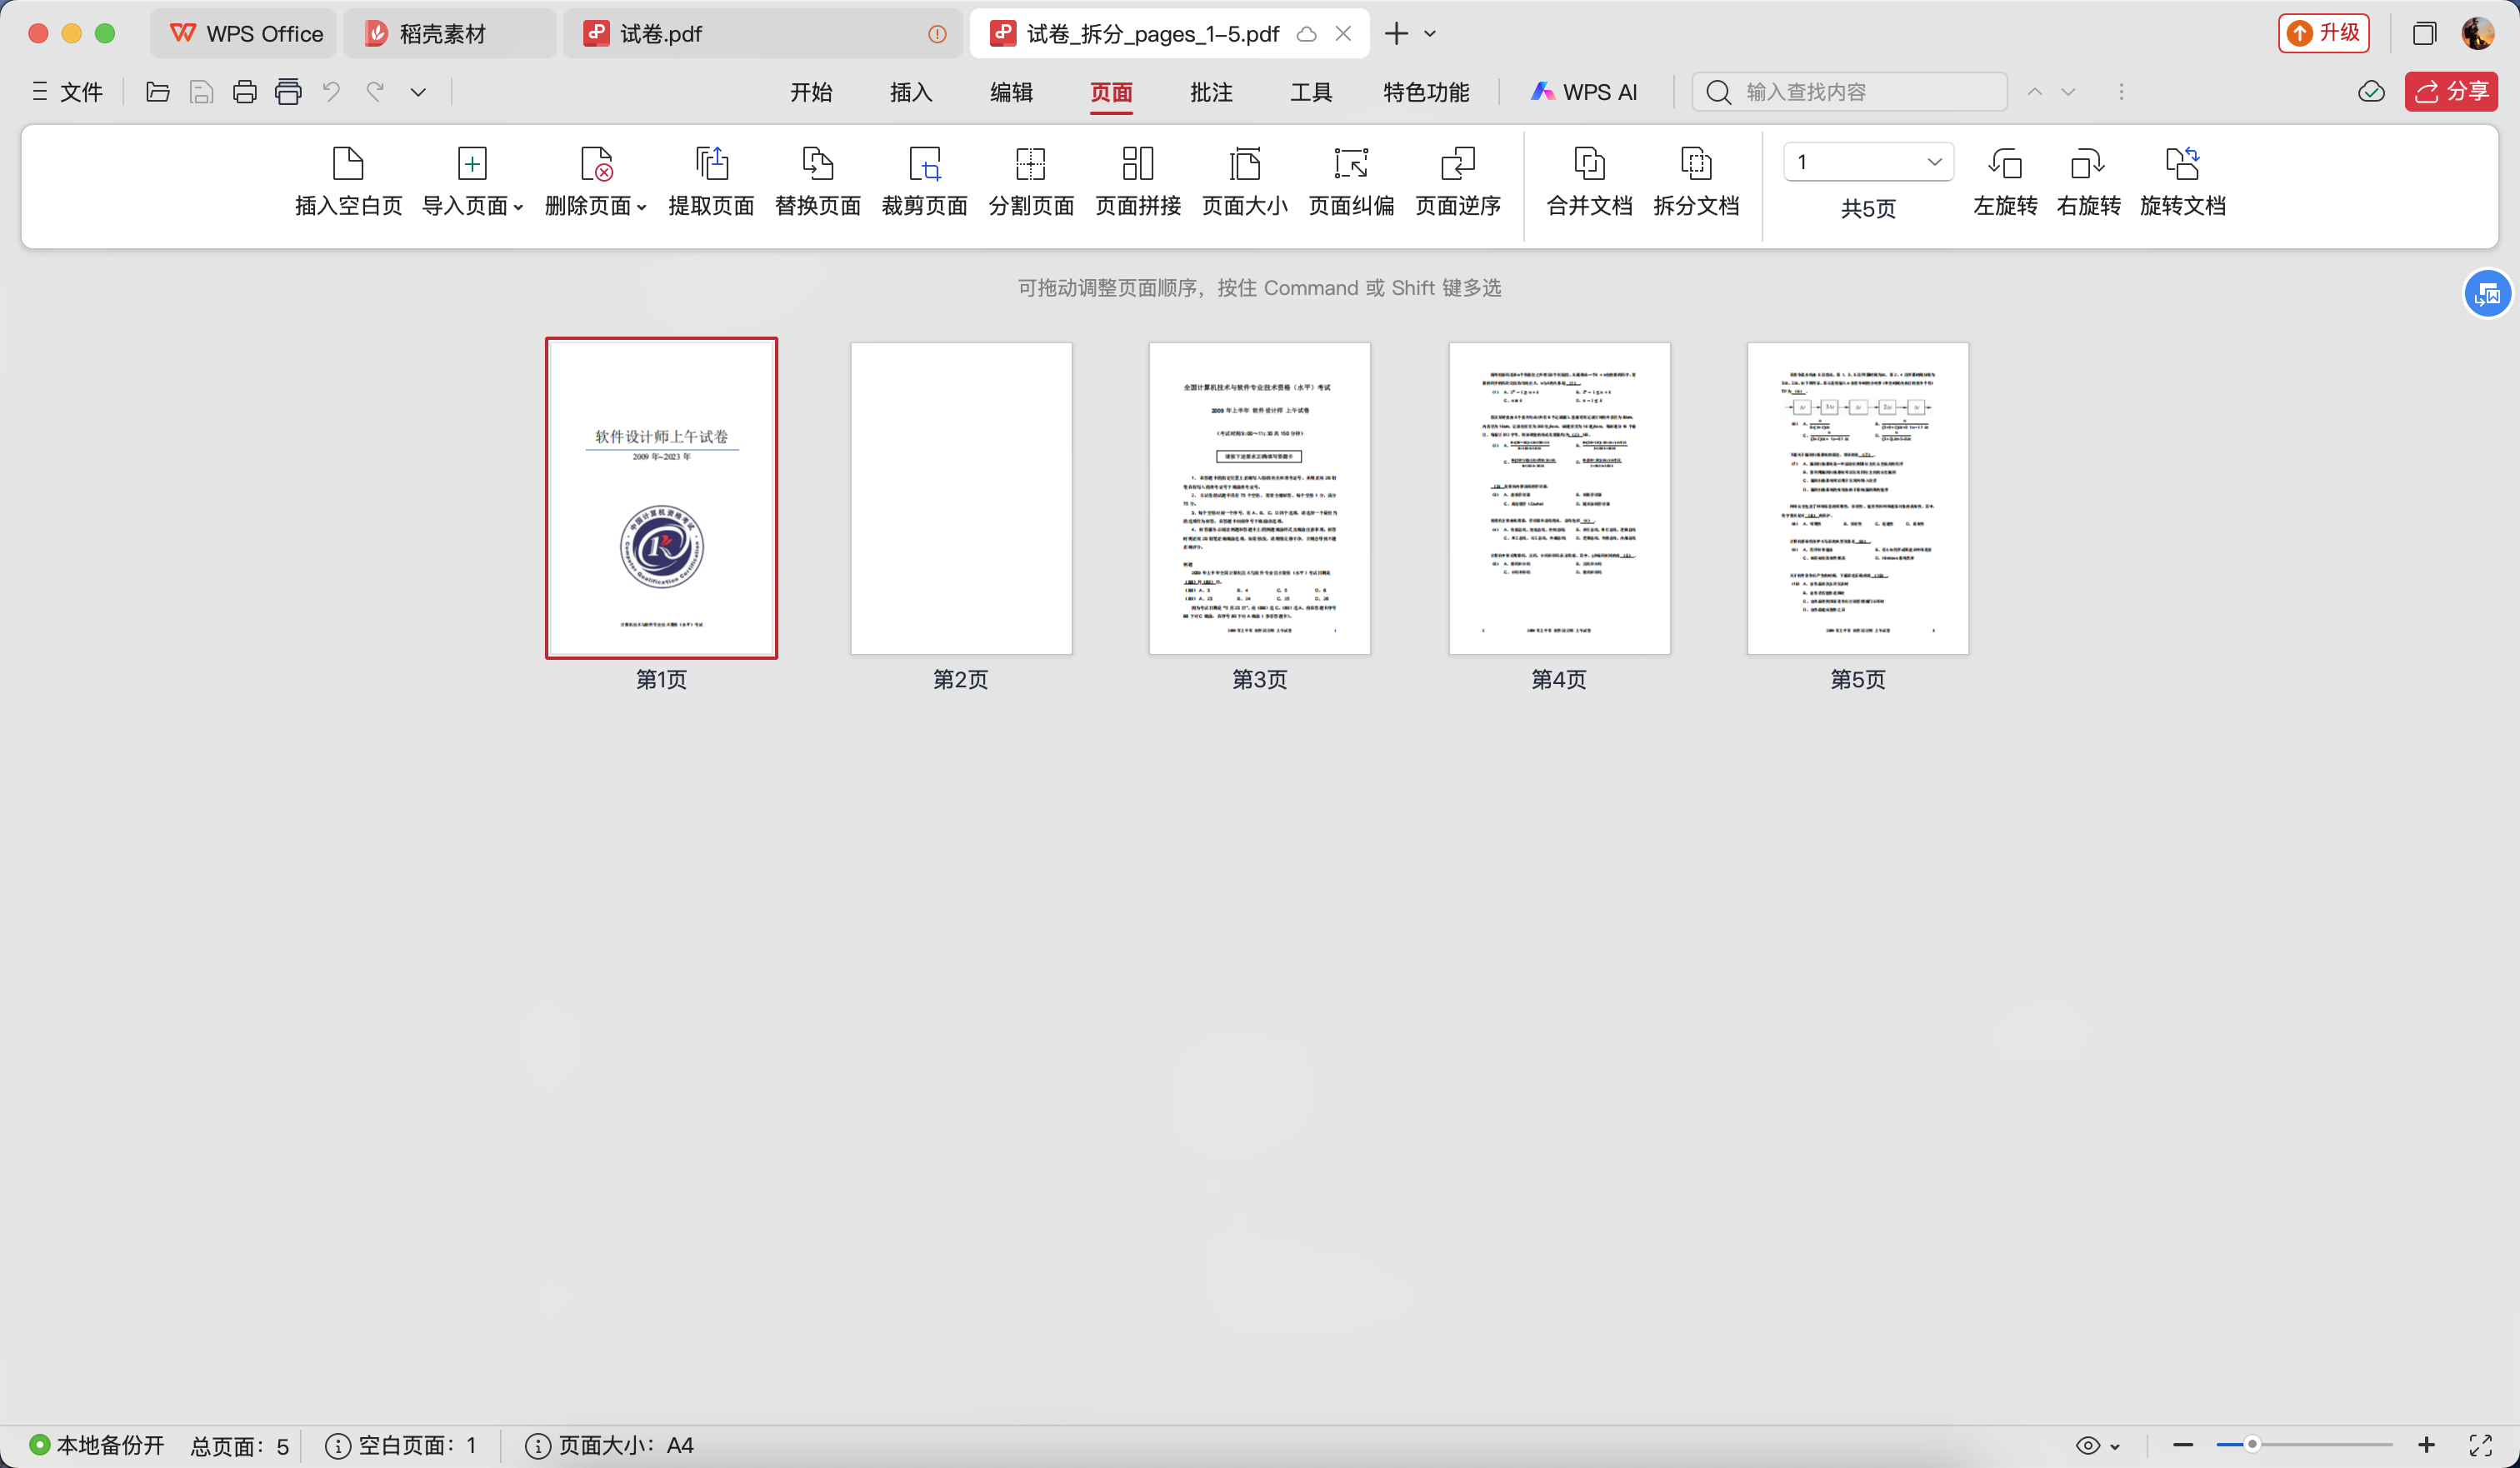This screenshot has height=1468, width=2520.
Task: Click the Page Deskew (页面纠偏) icon
Action: 1351,164
